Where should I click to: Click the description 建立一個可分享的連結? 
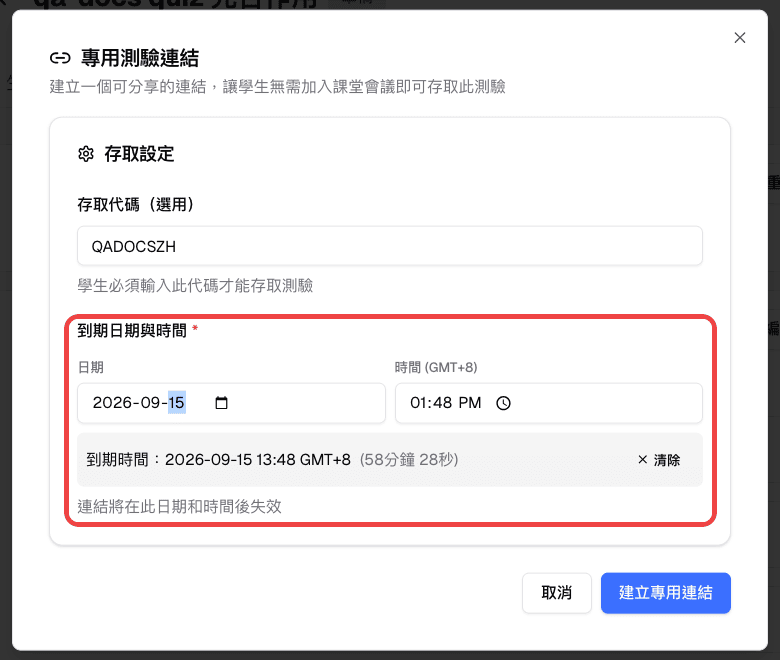tap(128, 87)
